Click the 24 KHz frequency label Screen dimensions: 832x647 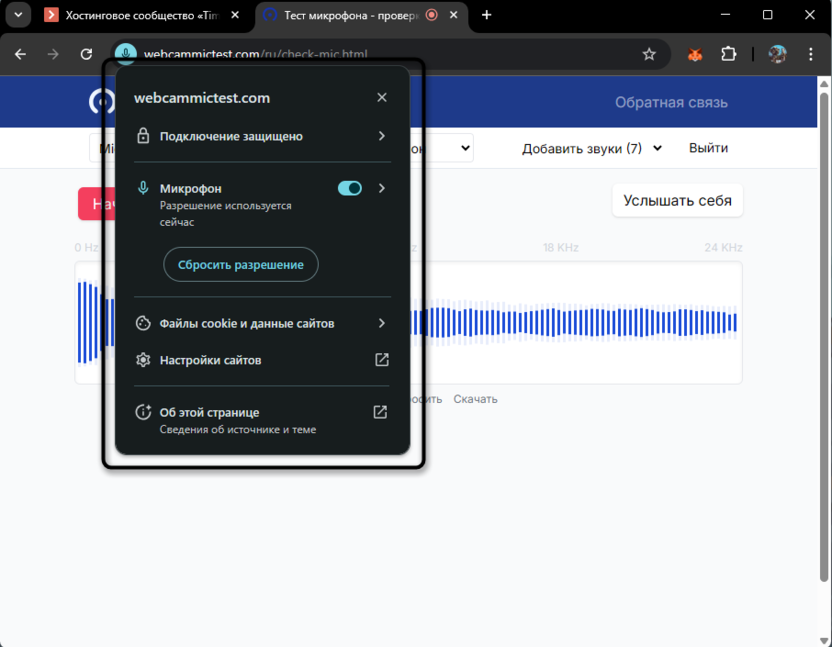[x=723, y=247]
